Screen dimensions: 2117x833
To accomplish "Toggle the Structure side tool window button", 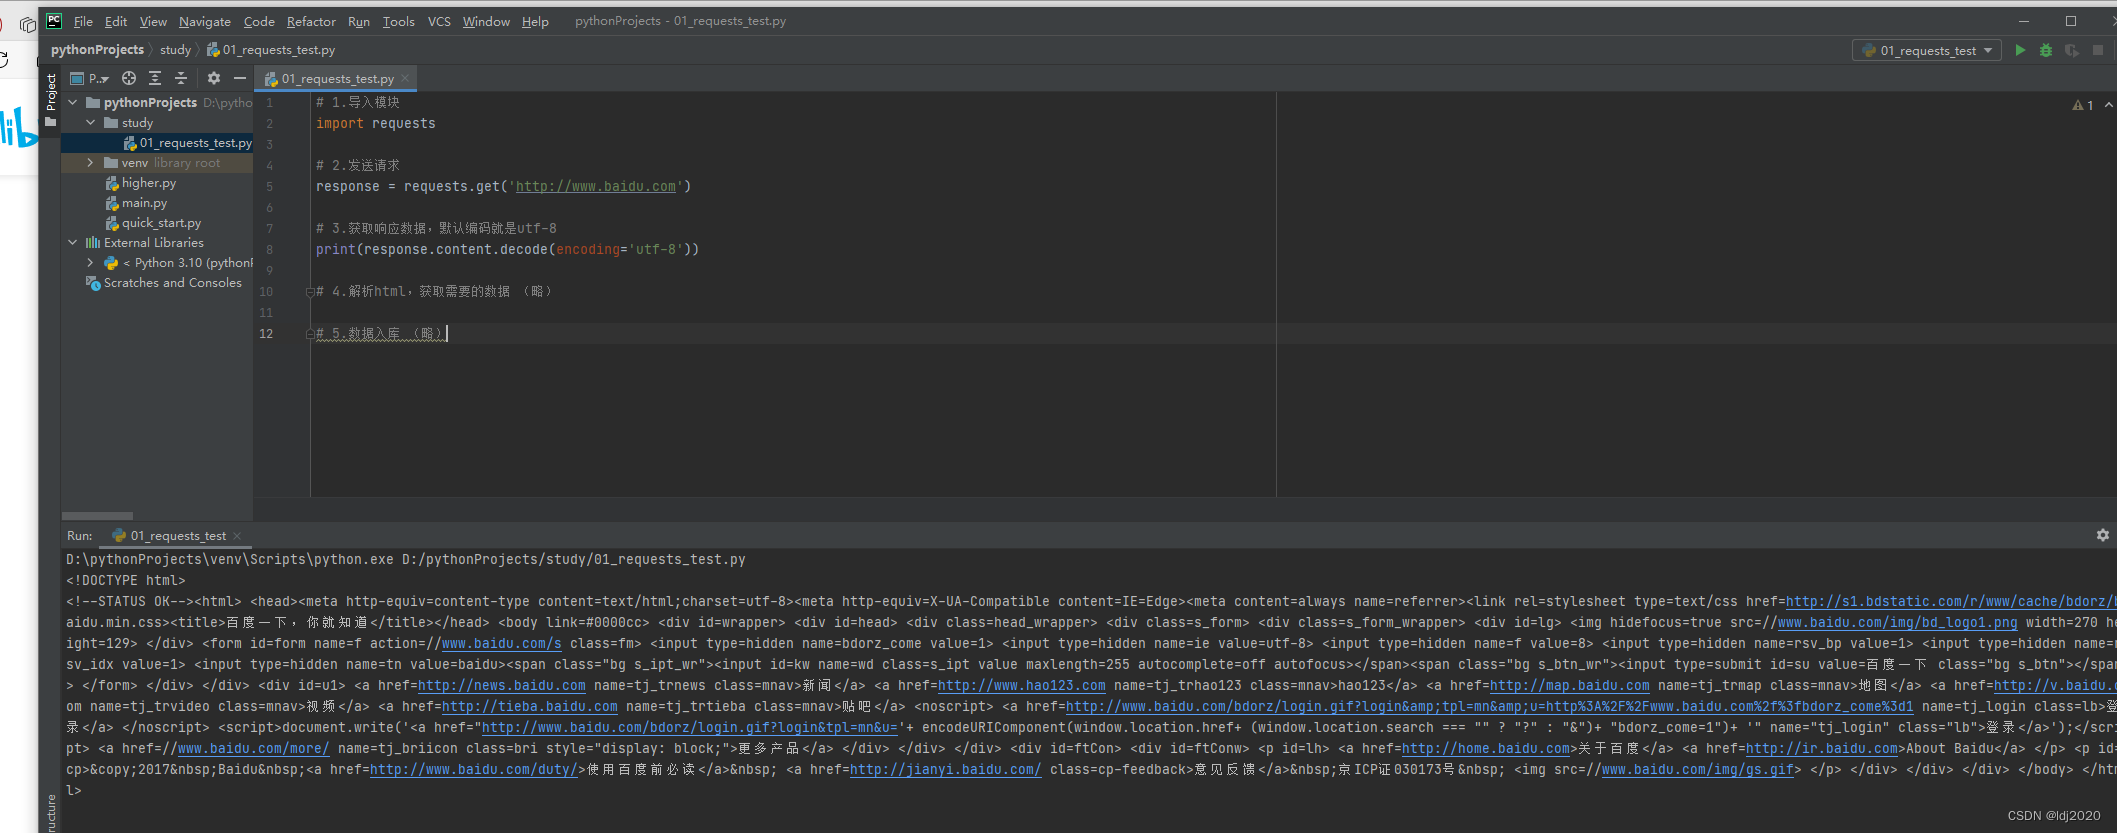I will [51, 812].
